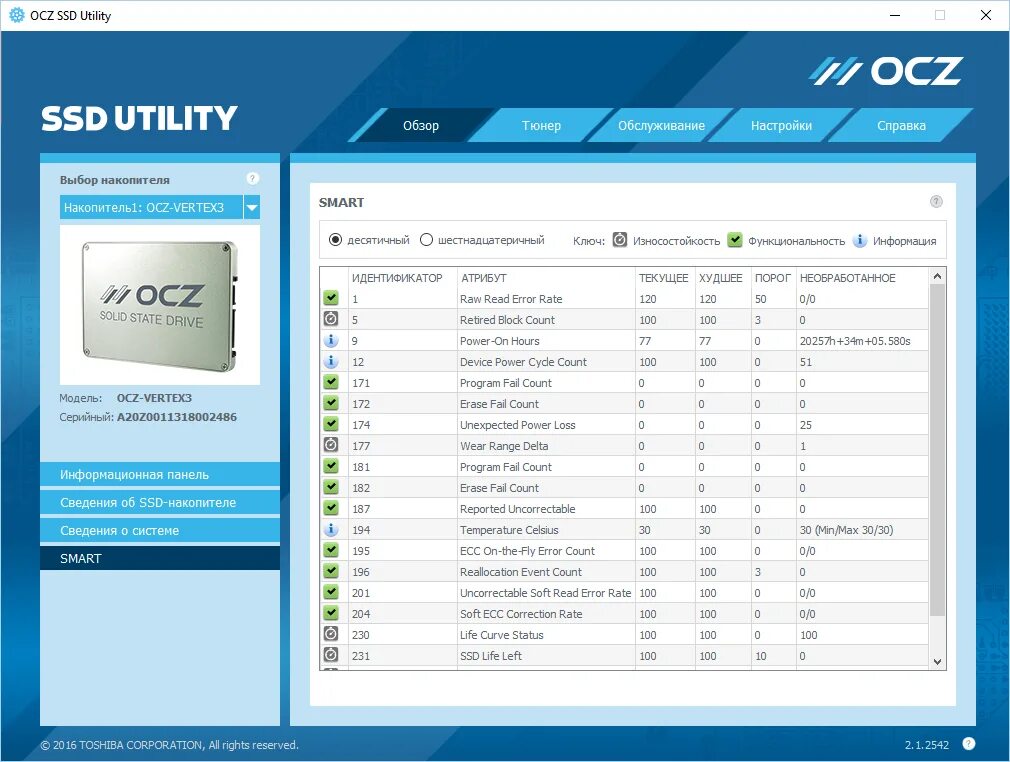1010x762 pixels.
Task: Click the ХУДШЕЕ column header
Action: tap(720, 278)
